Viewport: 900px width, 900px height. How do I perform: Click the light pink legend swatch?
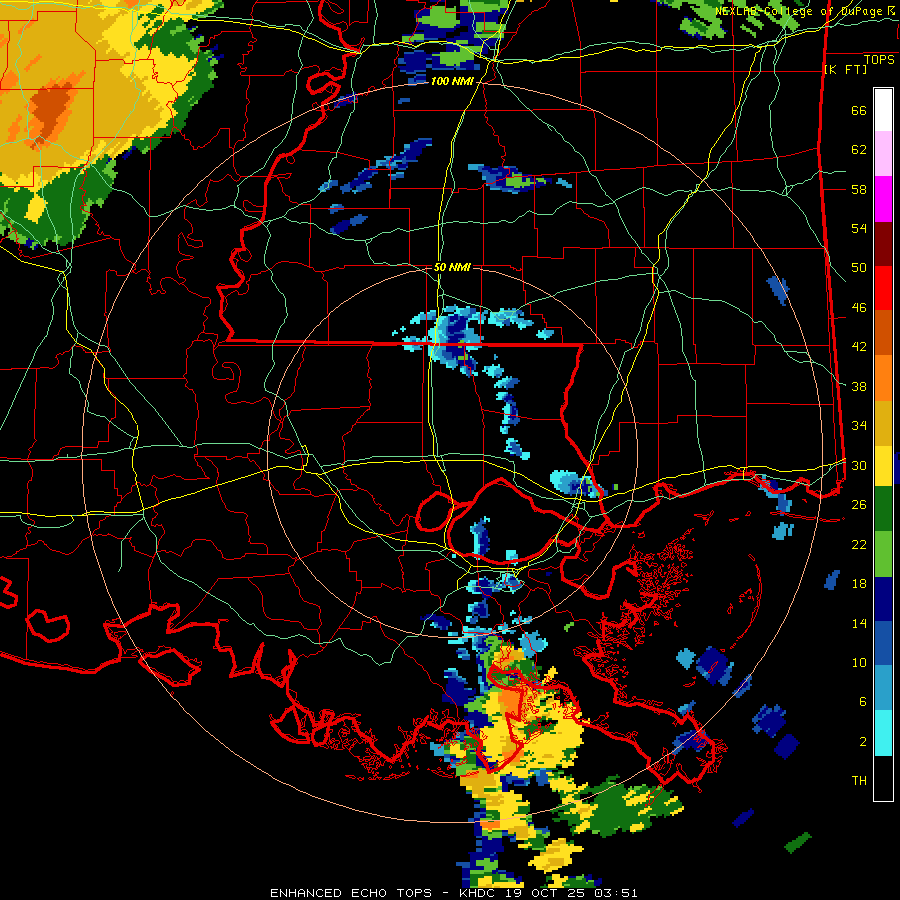pos(883,154)
